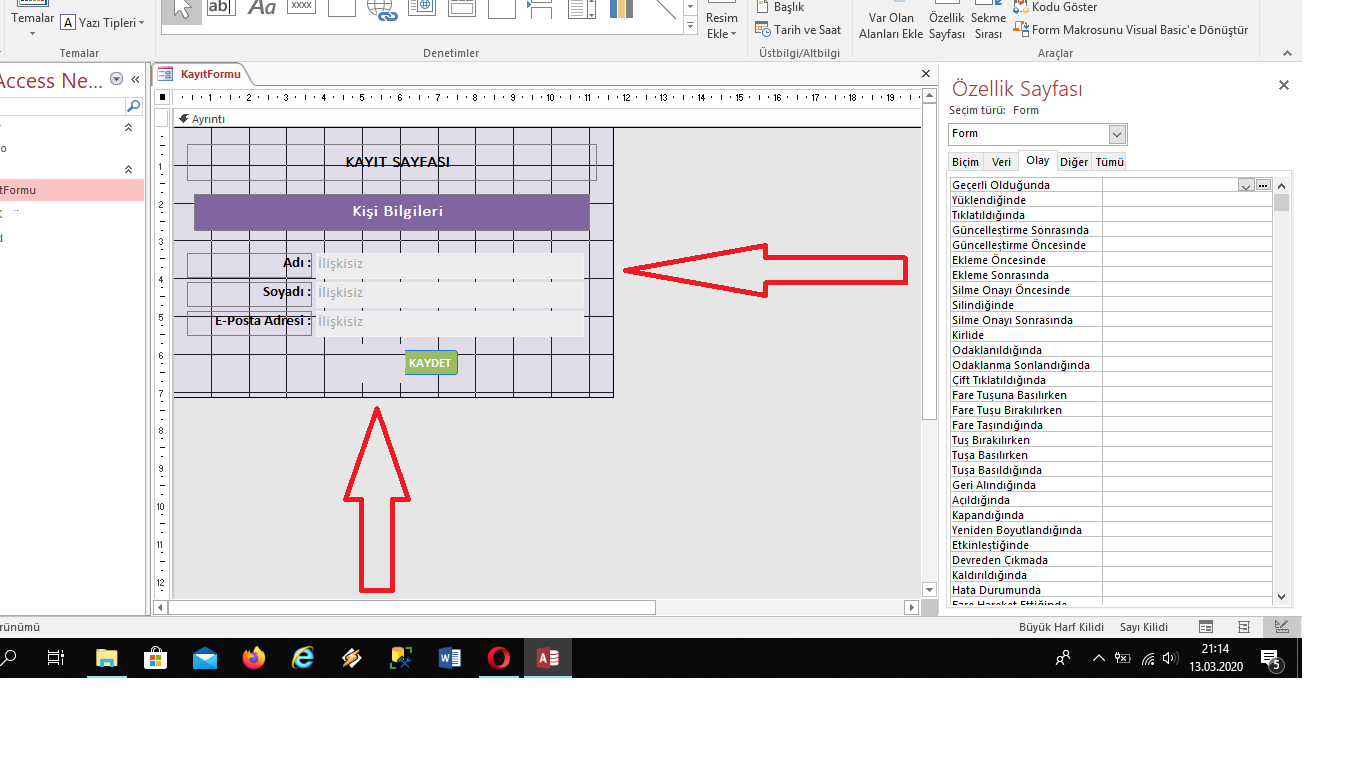
Task: Open the Geçerli Olduğunda event dropdown arrow
Action: (1245, 185)
